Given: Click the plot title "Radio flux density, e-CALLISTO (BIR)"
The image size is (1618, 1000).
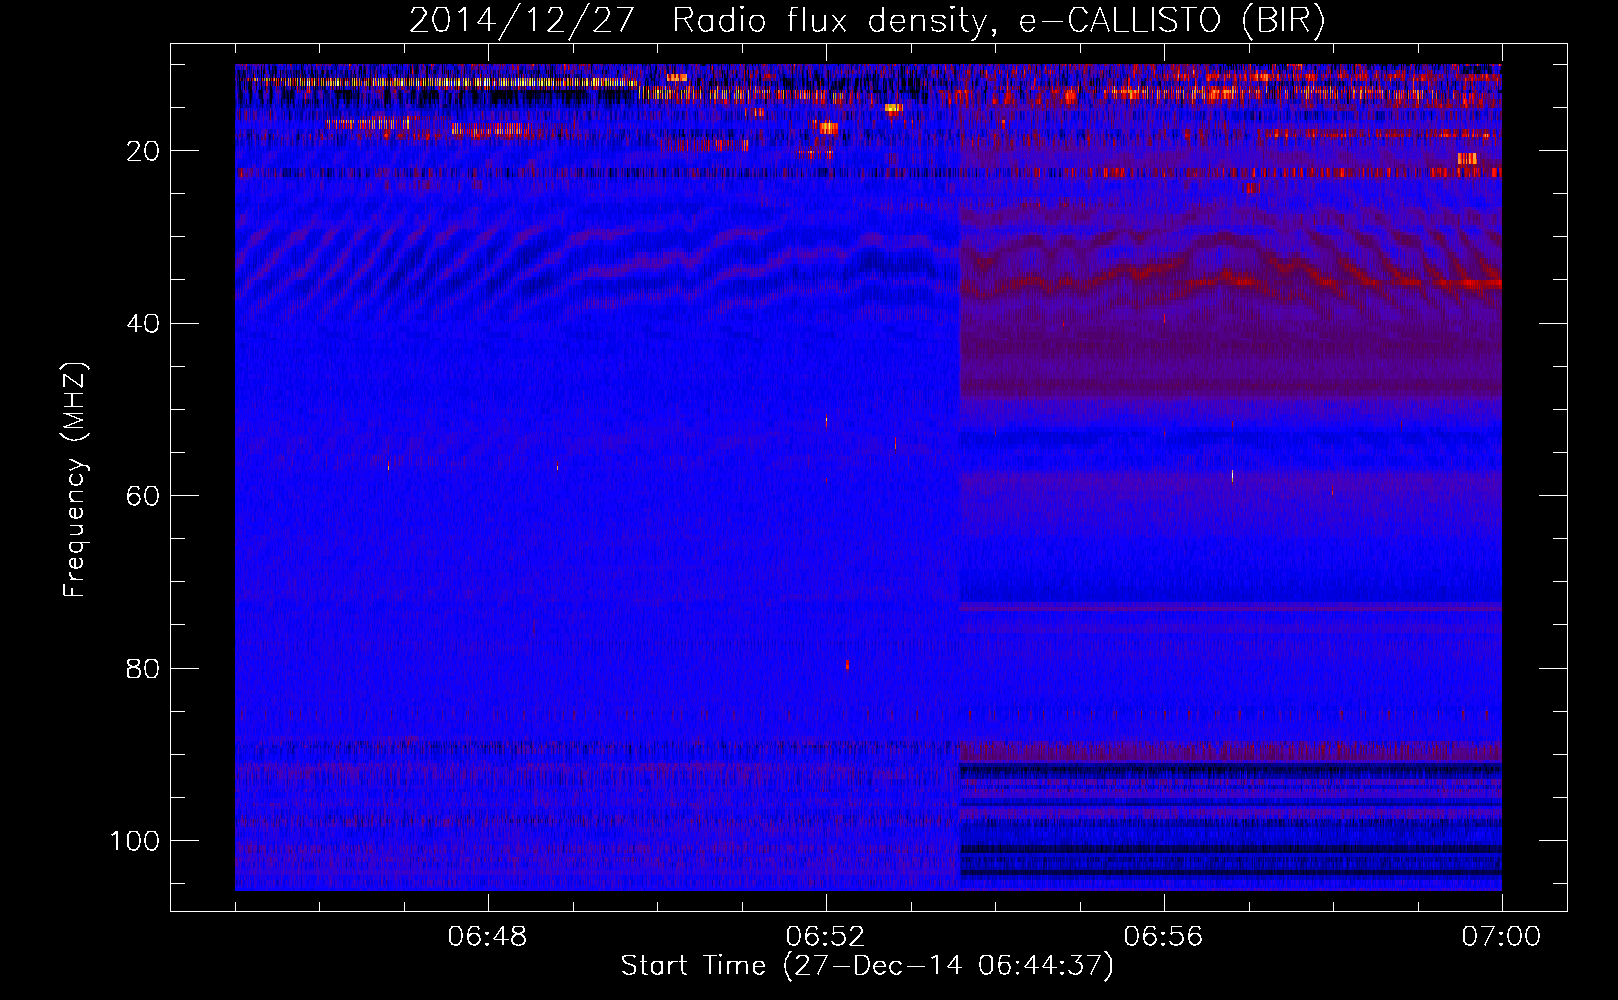Looking at the screenshot, I should click(999, 20).
